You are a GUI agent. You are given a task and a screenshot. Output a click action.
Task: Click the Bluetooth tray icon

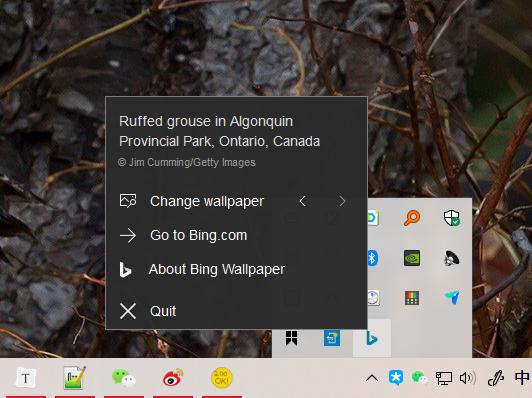point(373,258)
